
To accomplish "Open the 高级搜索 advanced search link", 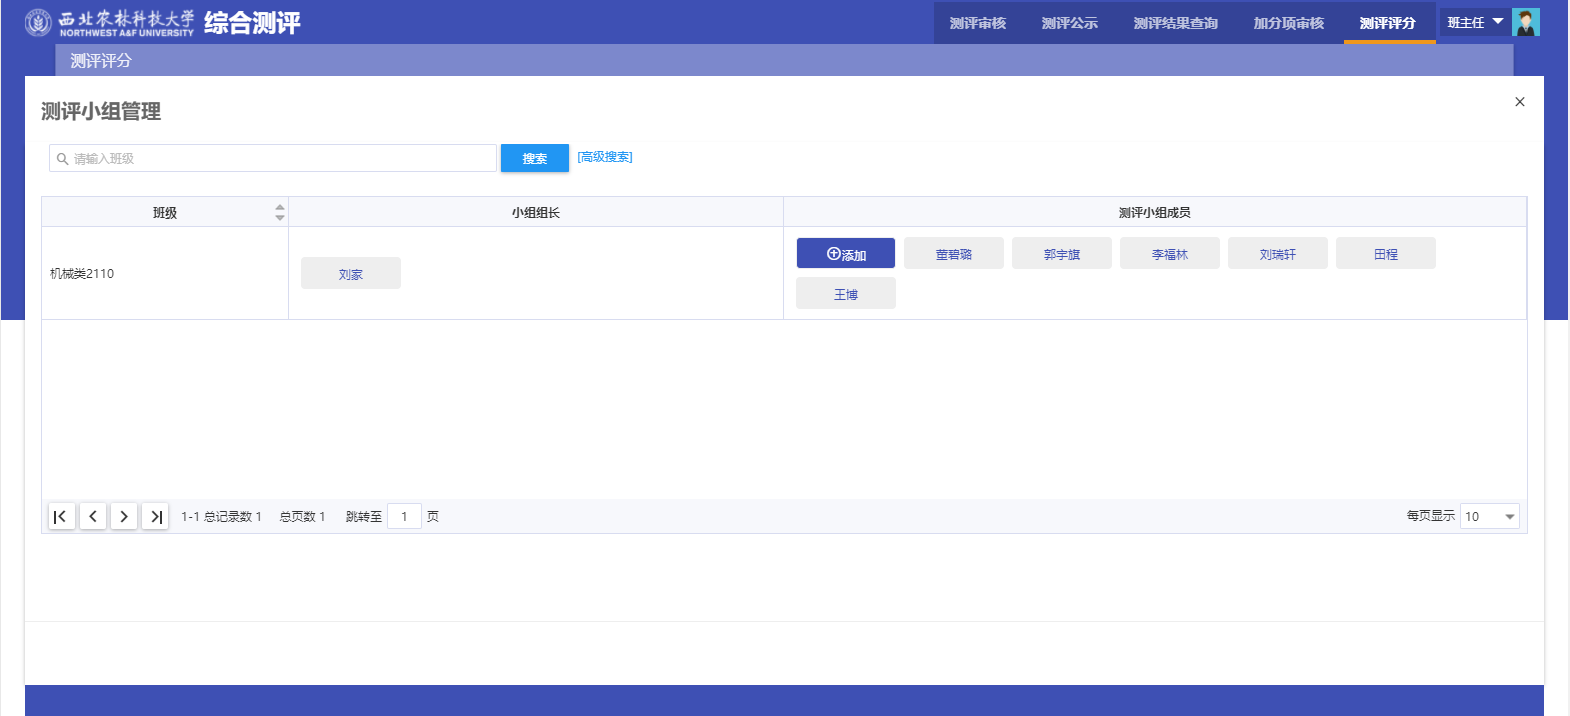I will click(605, 157).
